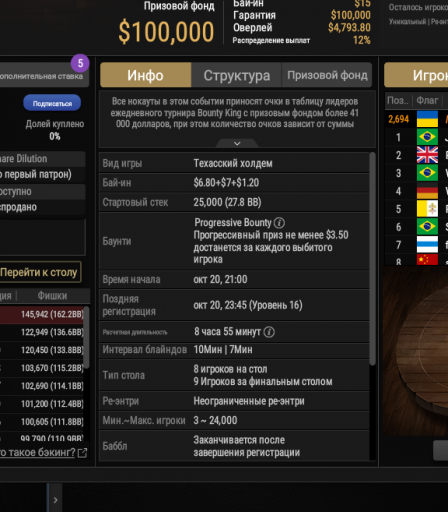This screenshot has width=448, height=512.
Task: Click Brazil flag in rank 3 row
Action: coord(427,173)
